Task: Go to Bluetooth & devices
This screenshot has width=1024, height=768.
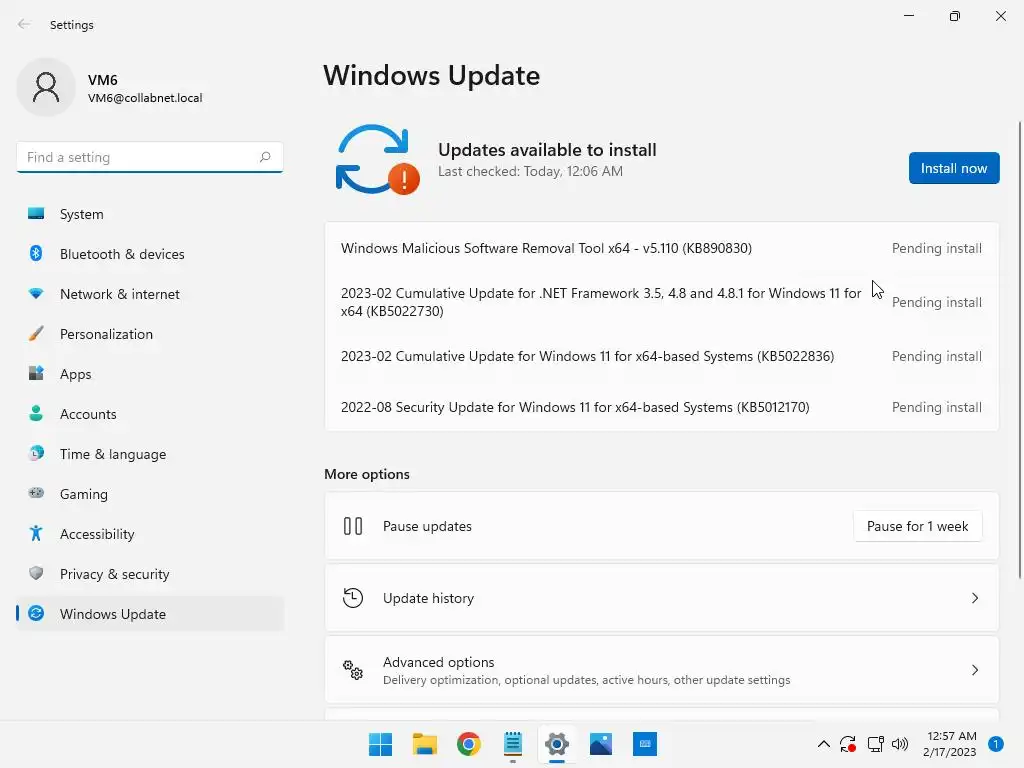Action: (x=150, y=253)
